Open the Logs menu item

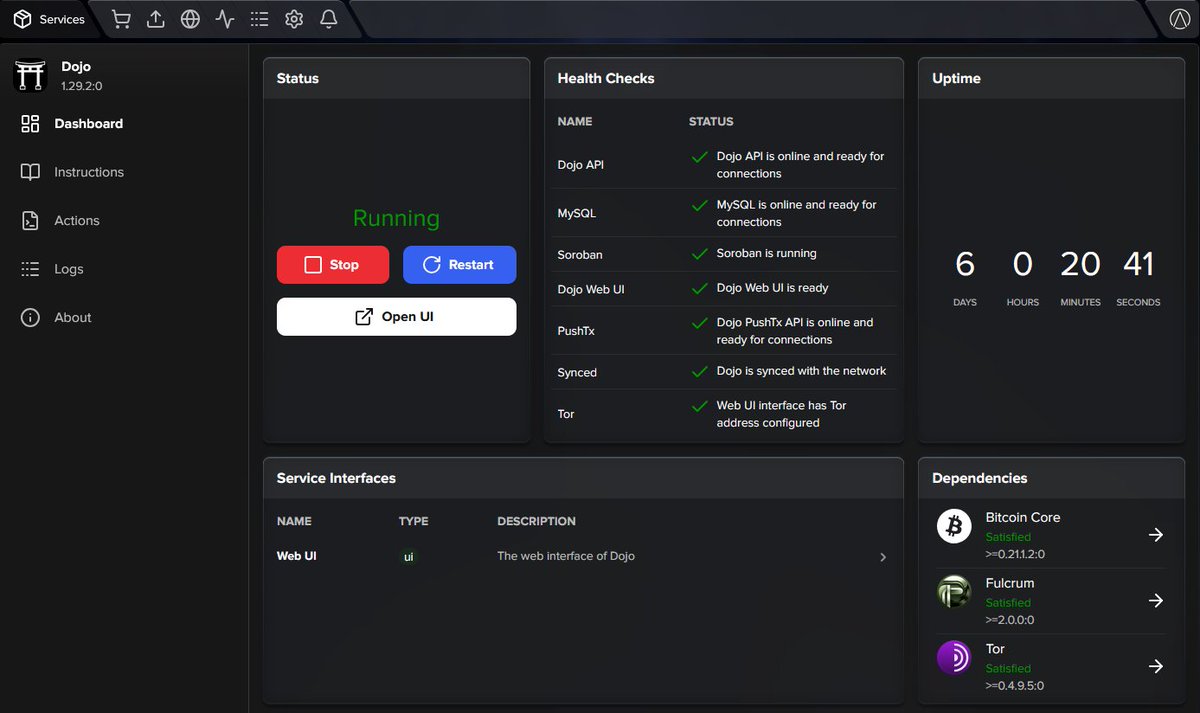point(124,269)
